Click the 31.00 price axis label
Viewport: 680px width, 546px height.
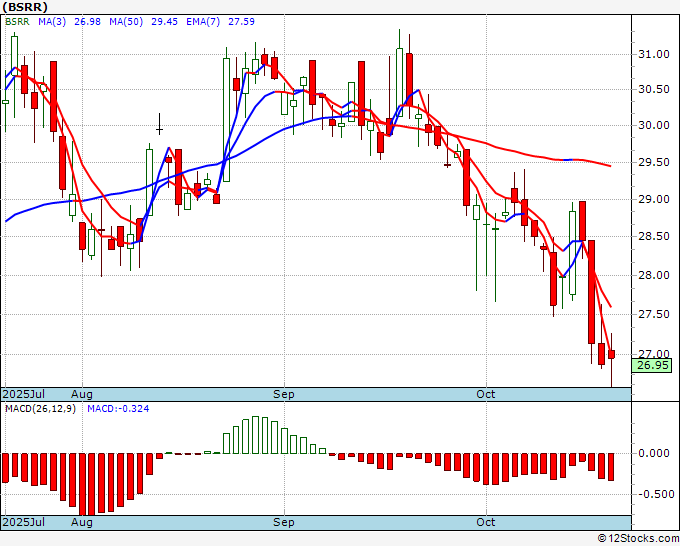[654, 54]
